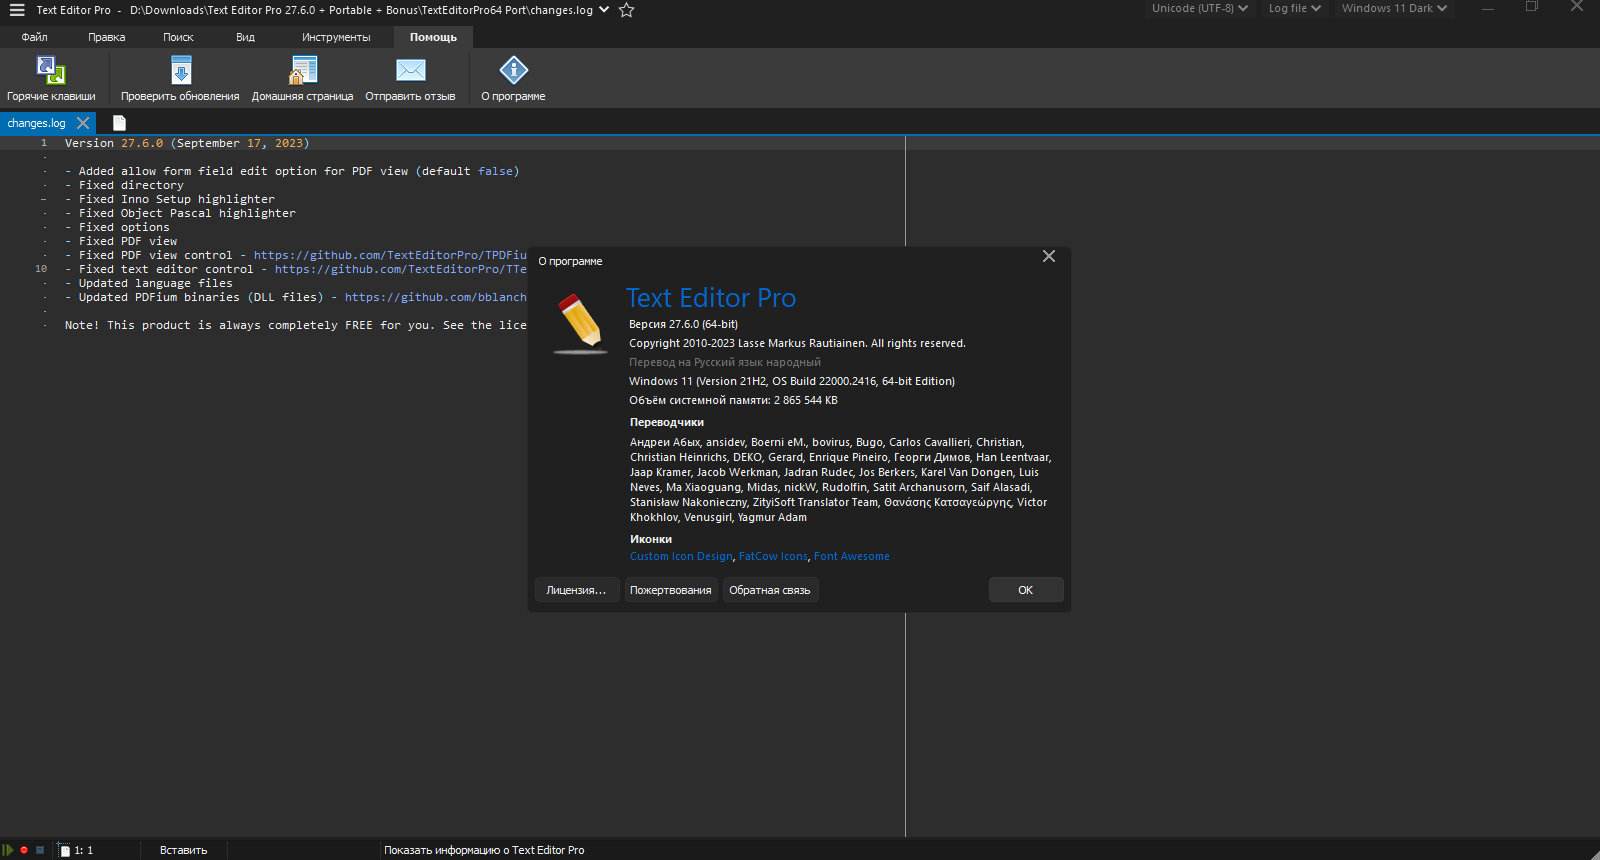Click the Лицензия… button
The image size is (1600, 860).
(x=576, y=590)
